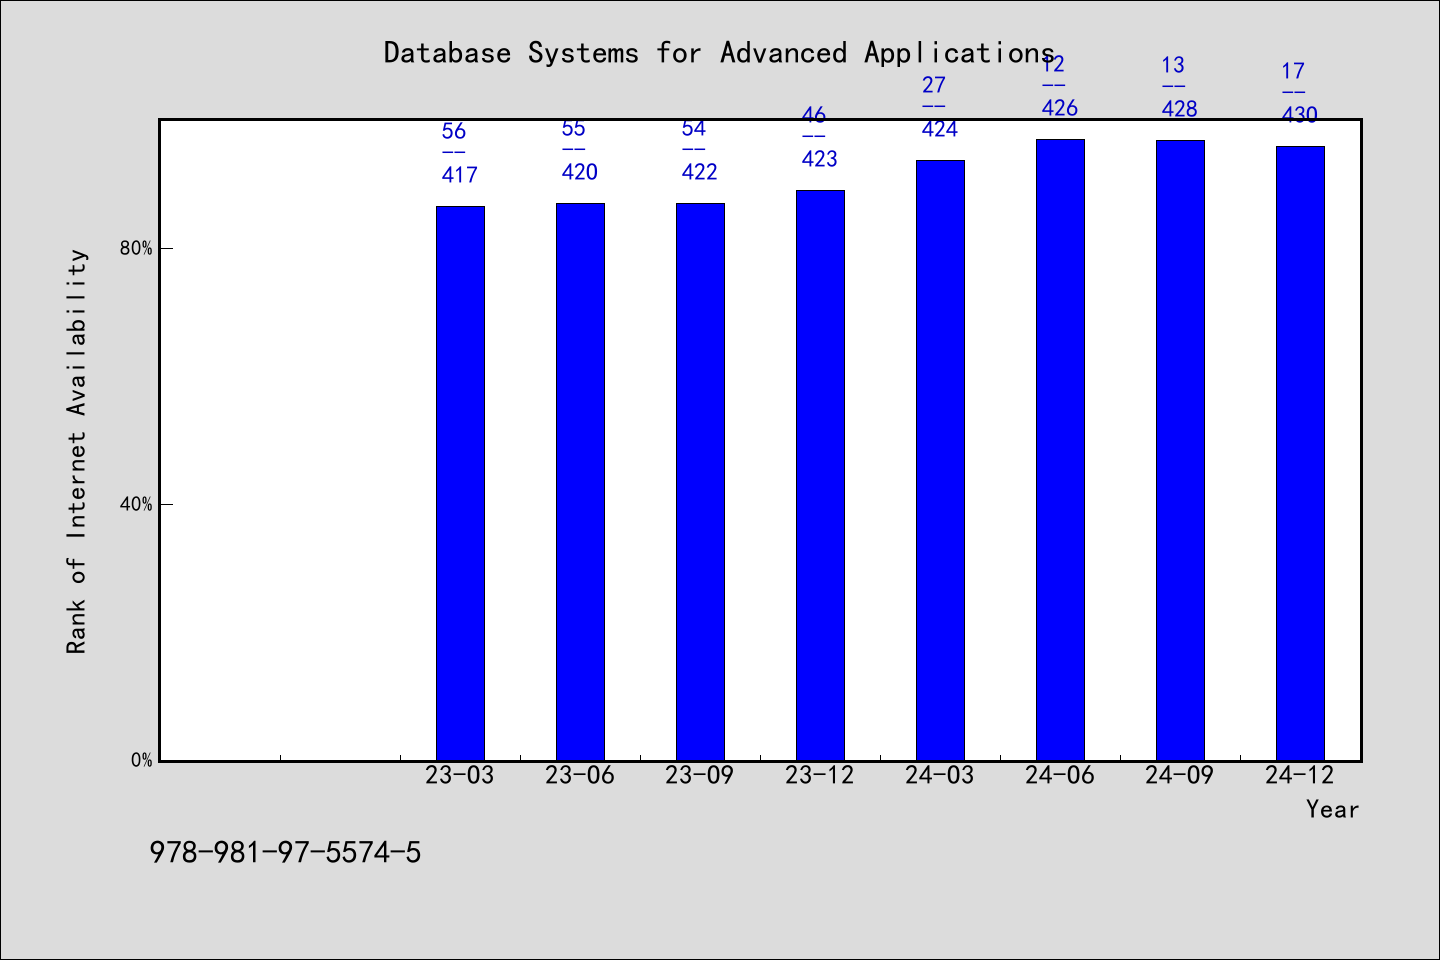Viewport: 1440px width, 960px height.
Task: Select the blue bar for 24-03
Action: coord(940,460)
